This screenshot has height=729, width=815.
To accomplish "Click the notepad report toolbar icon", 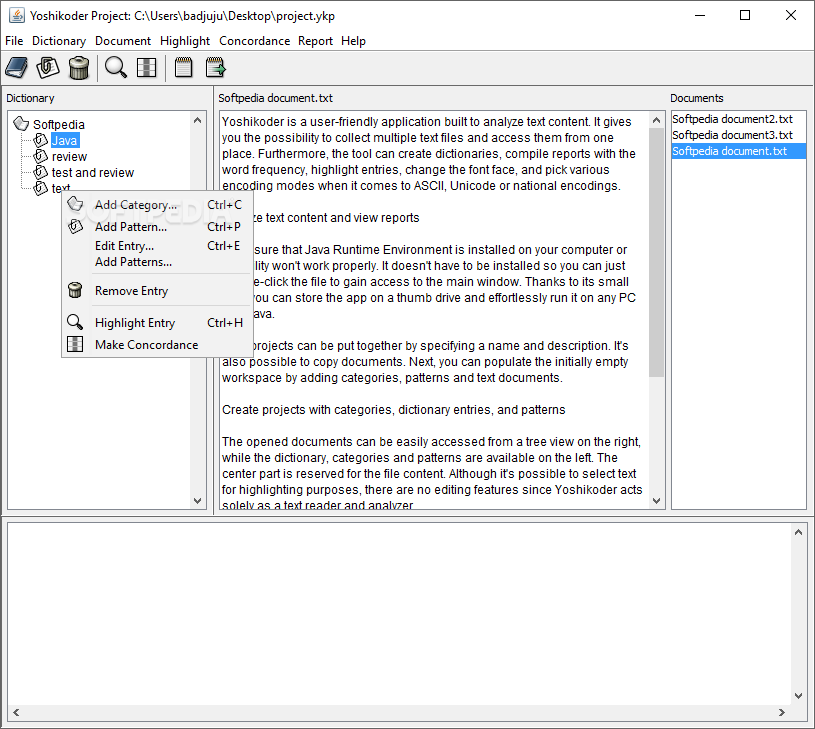I will click(183, 68).
